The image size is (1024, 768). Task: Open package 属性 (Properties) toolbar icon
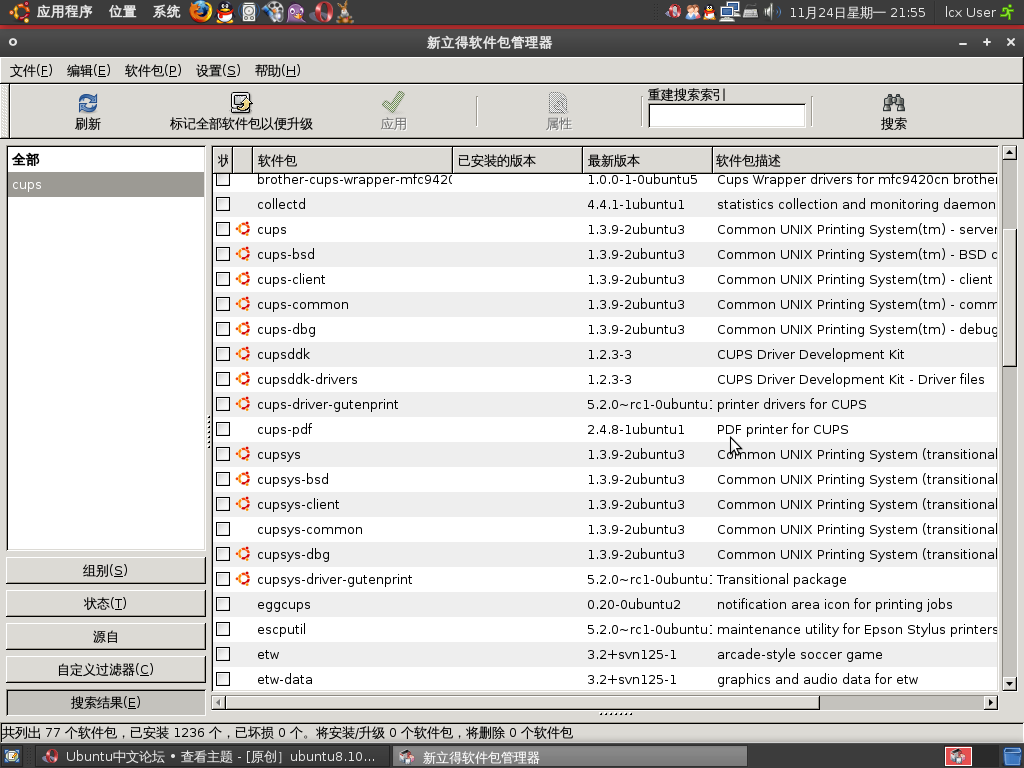[x=558, y=103]
